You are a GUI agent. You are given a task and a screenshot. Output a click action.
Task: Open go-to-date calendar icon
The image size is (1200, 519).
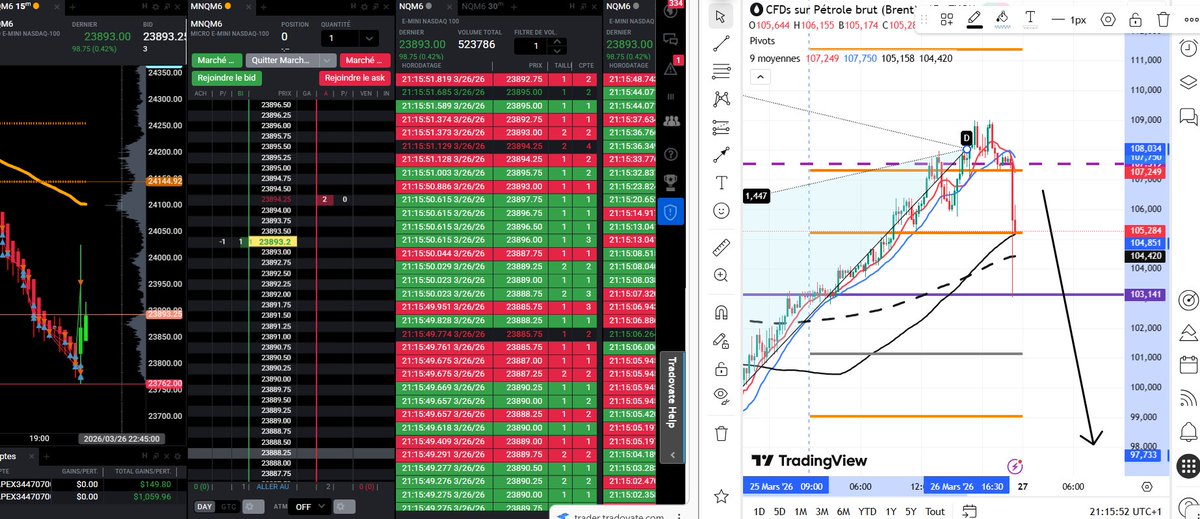[x=969, y=511]
